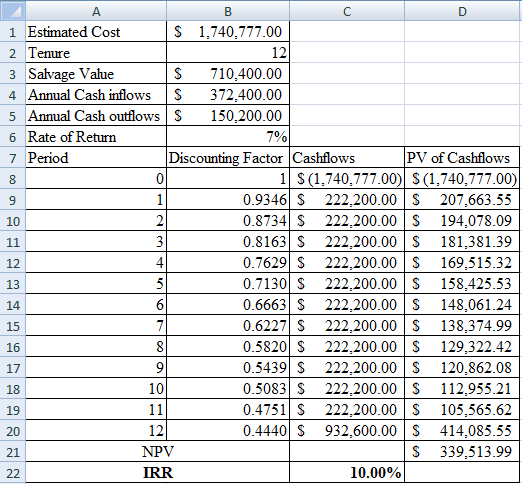Select period 10 cell in column A
Viewport: 522px width, 484px height.
point(96,389)
